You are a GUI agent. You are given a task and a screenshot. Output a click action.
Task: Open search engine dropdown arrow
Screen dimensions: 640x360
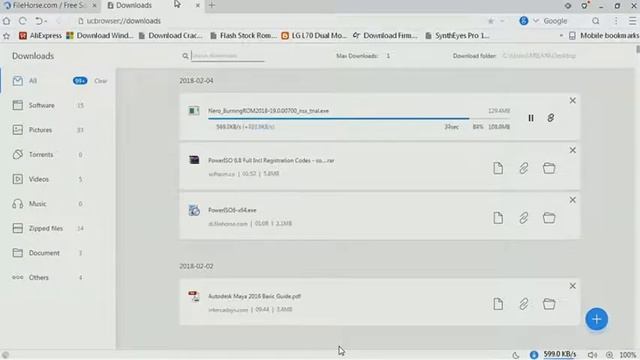click(536, 21)
